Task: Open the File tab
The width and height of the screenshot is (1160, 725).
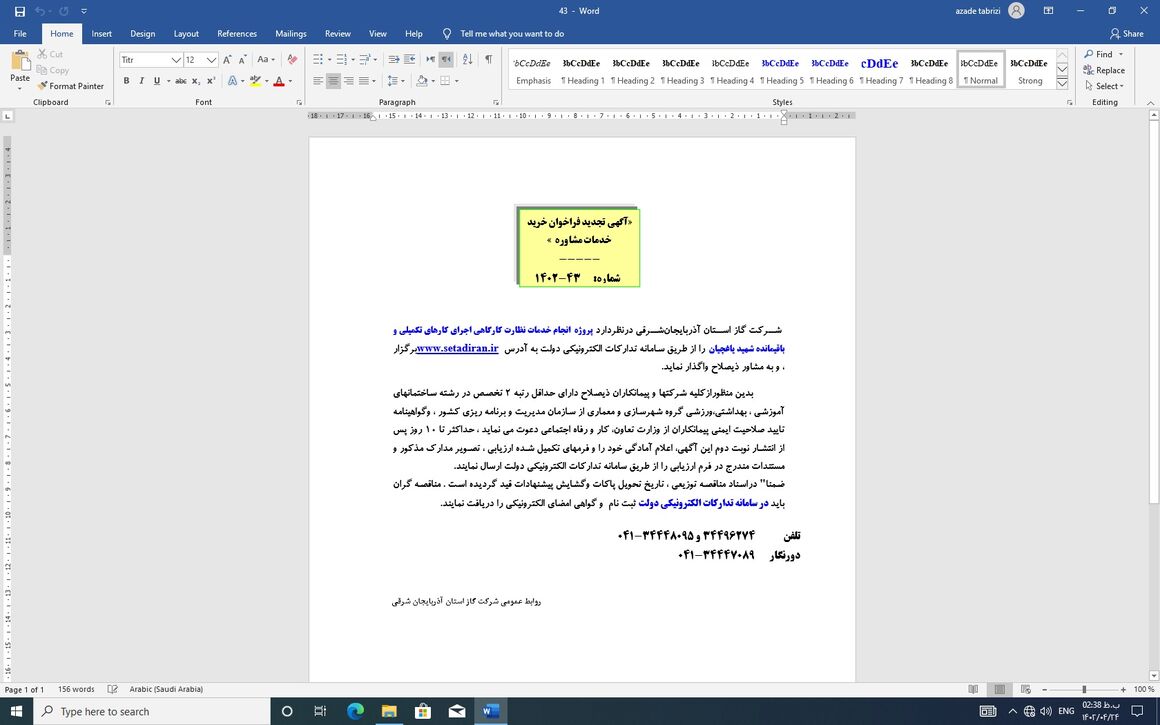Action: tap(20, 33)
